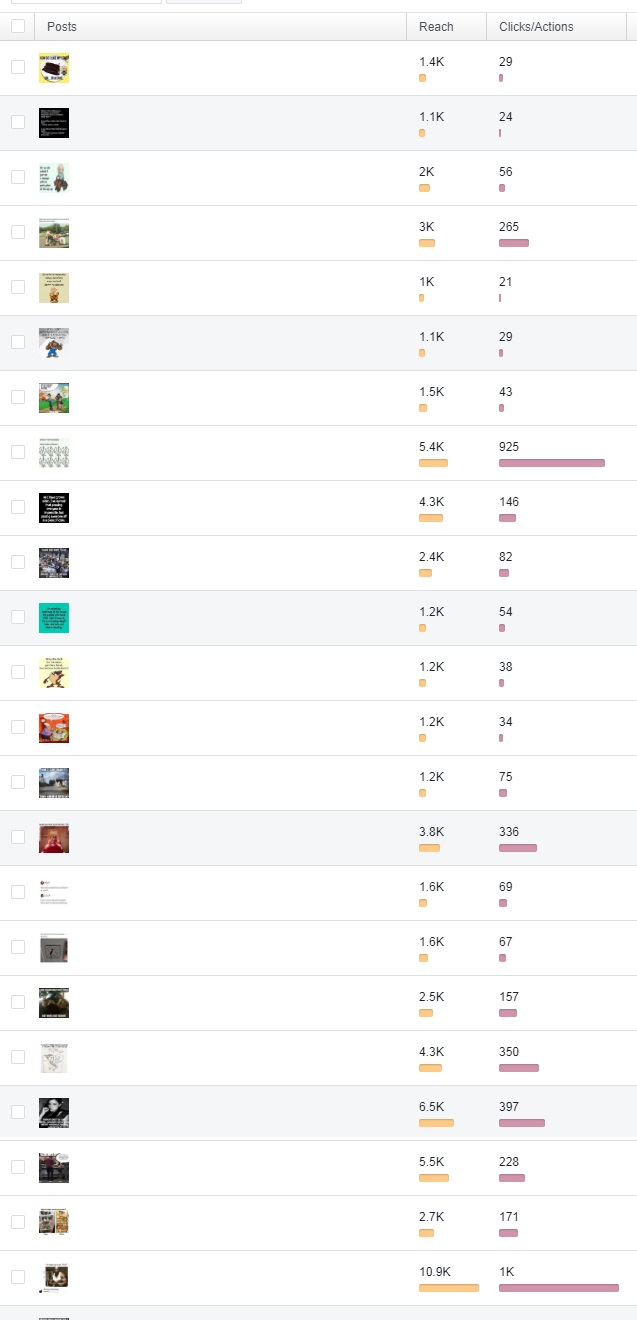Click the thumbnail of the post with 10.9K reach
The width and height of the screenshot is (637, 1320).
point(54,1278)
